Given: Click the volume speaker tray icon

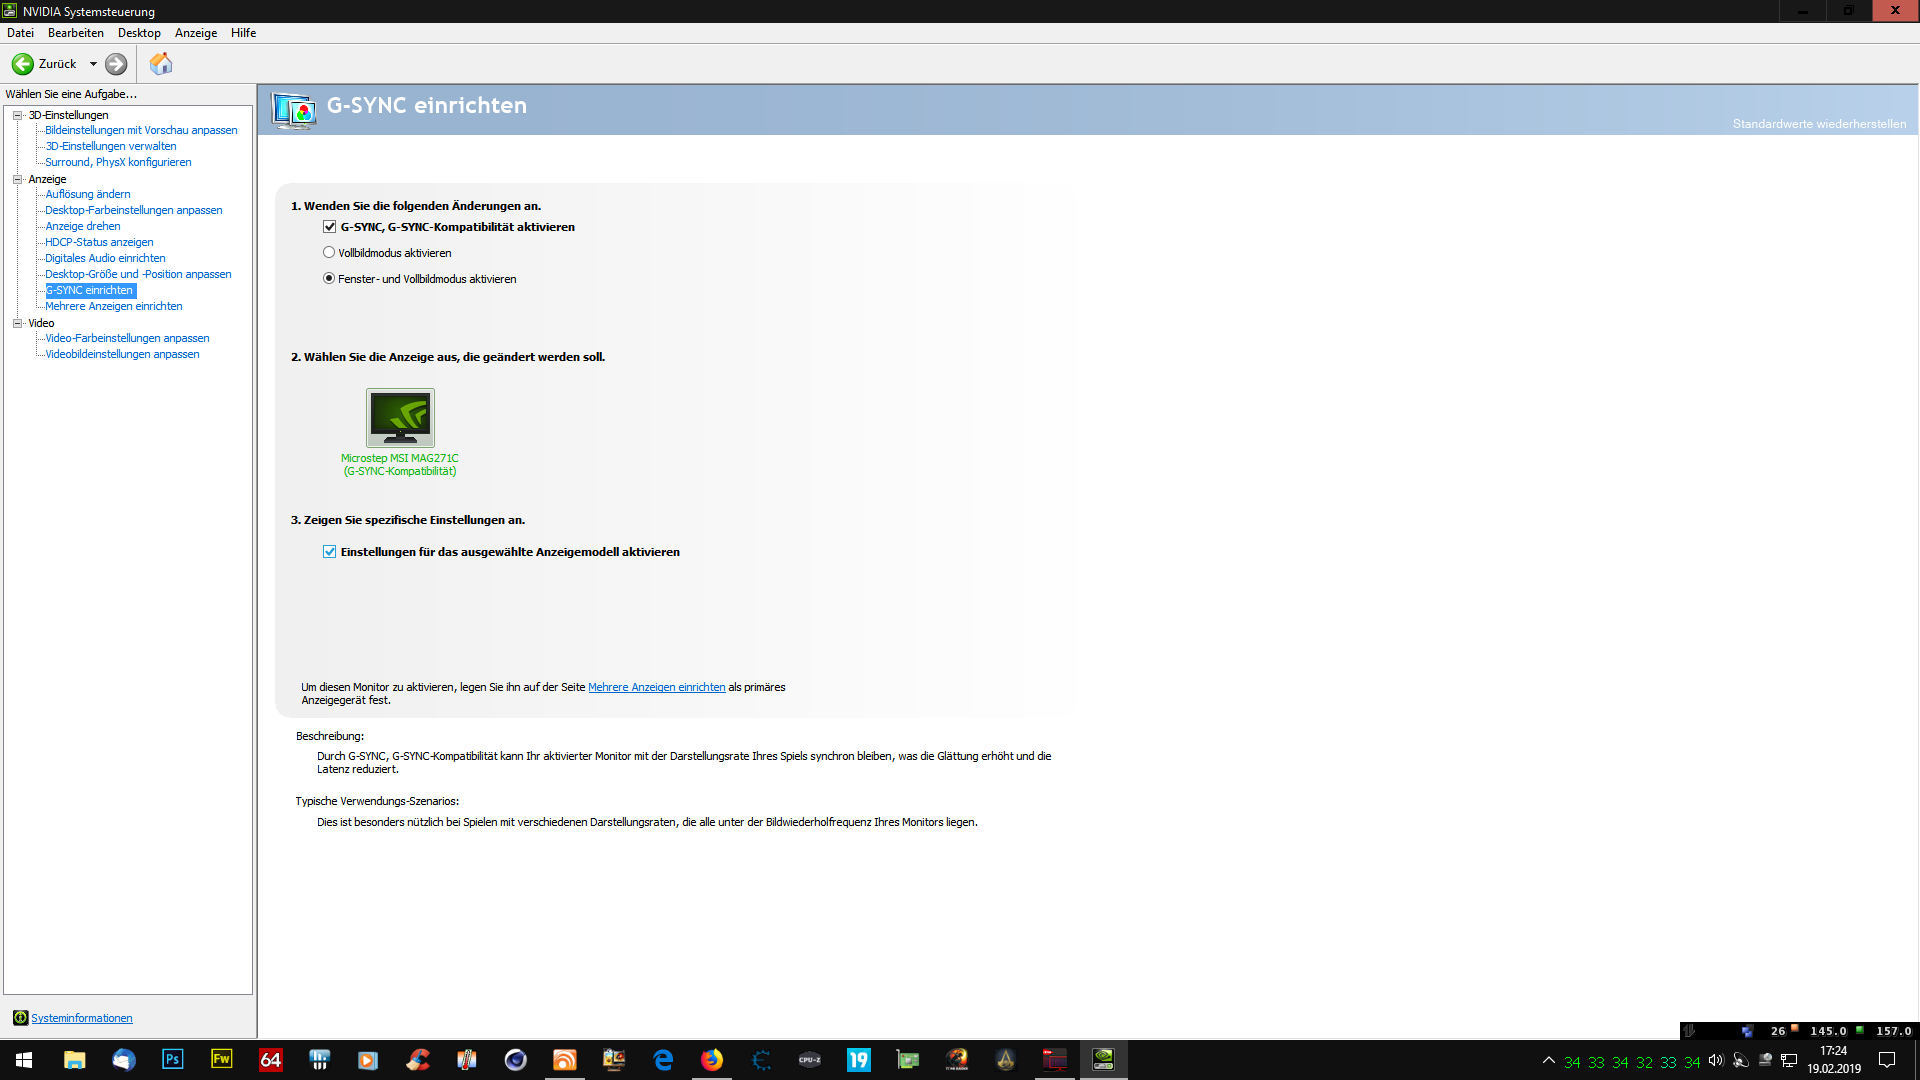Looking at the screenshot, I should click(x=1716, y=1061).
